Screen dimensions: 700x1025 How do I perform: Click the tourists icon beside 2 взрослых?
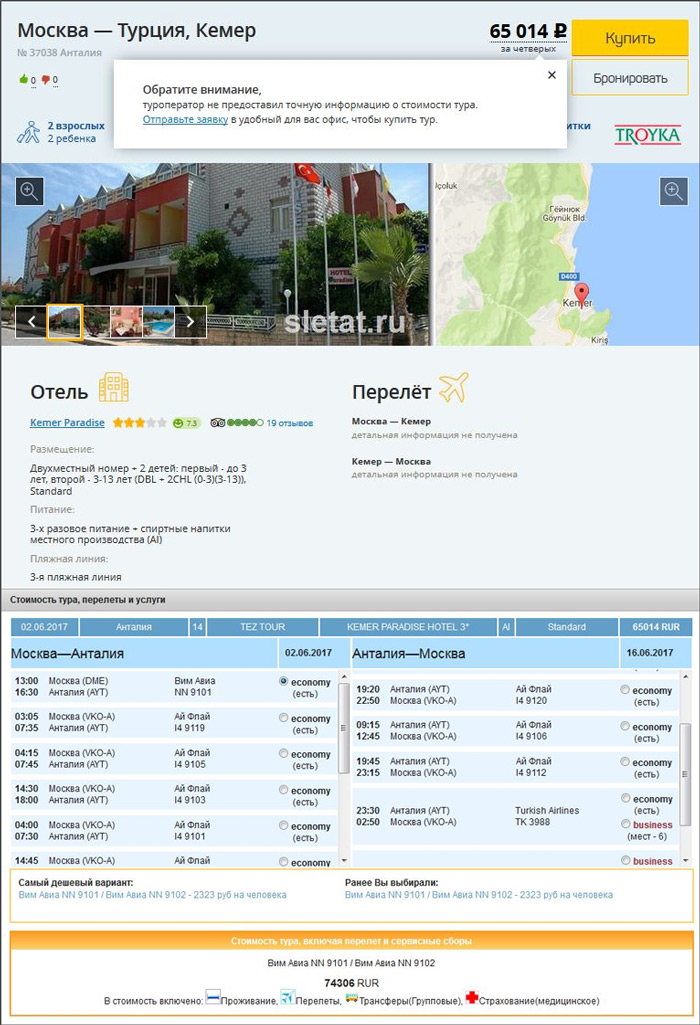pyautogui.click(x=28, y=132)
